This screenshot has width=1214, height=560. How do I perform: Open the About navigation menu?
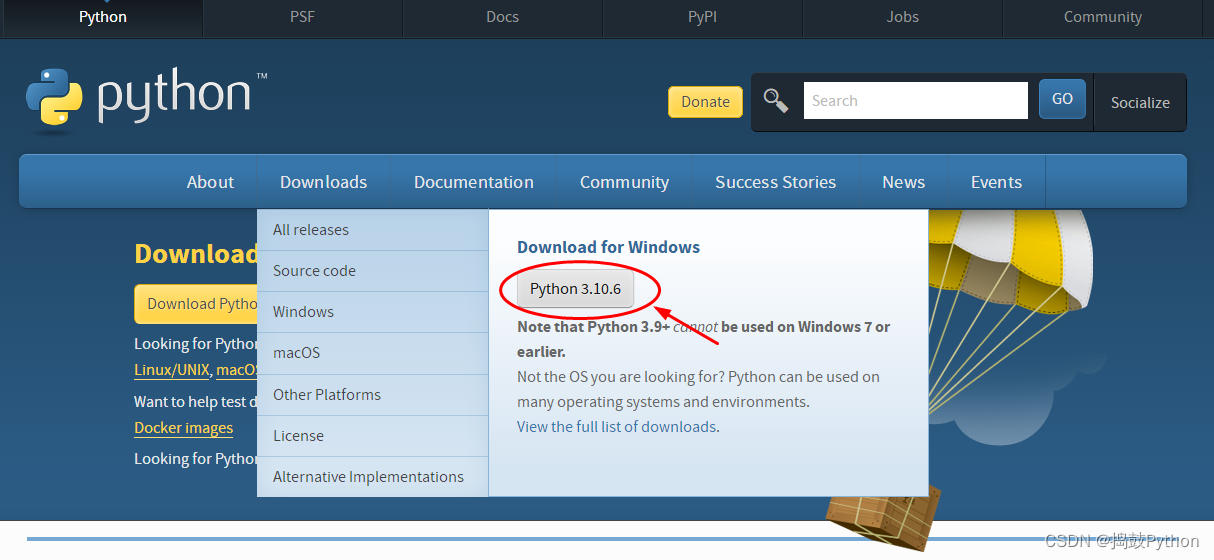(210, 182)
